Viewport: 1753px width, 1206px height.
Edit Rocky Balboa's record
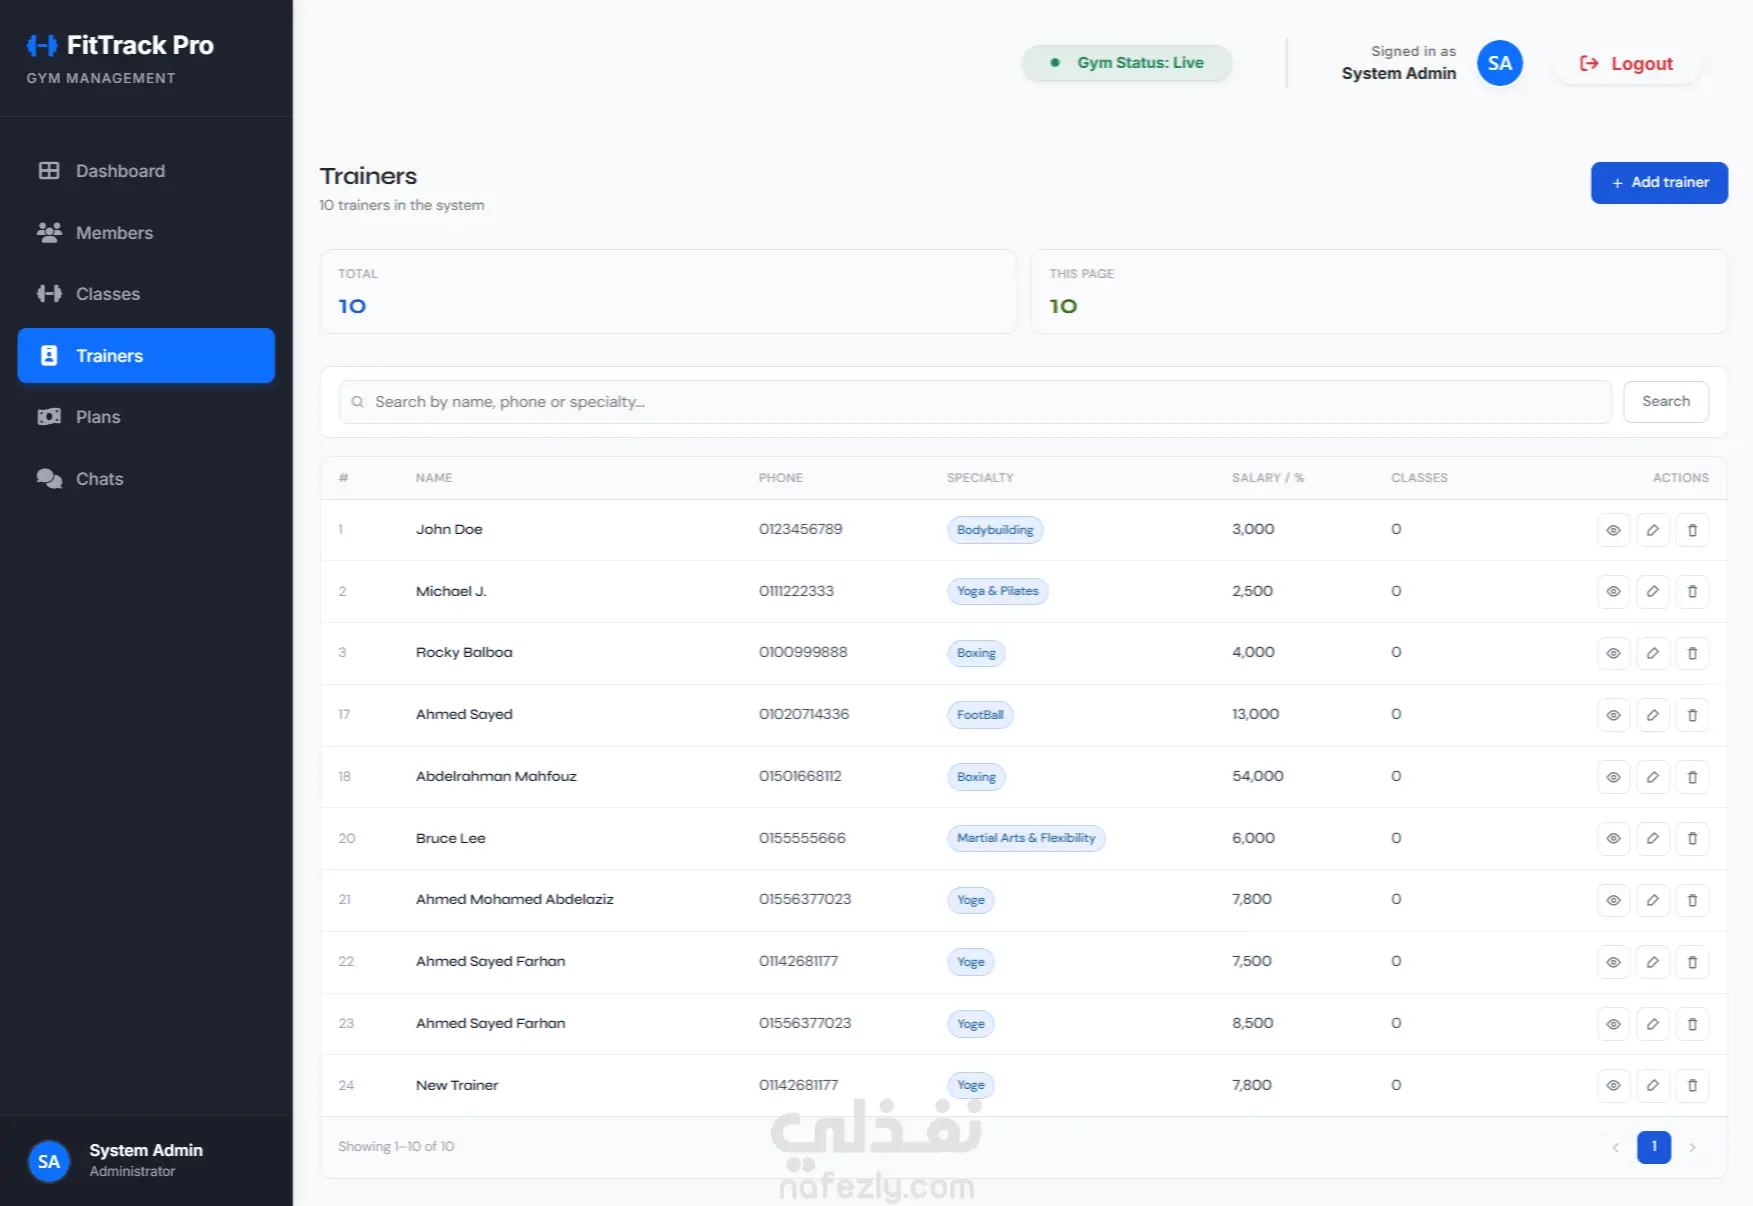coord(1653,653)
